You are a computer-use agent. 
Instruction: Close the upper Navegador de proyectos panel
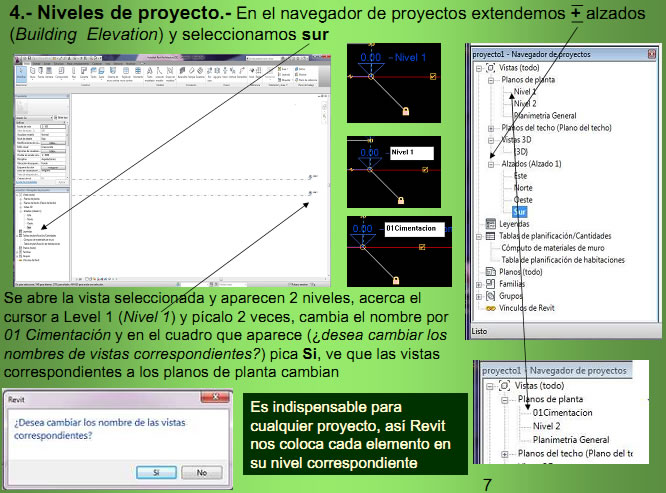click(x=651, y=50)
